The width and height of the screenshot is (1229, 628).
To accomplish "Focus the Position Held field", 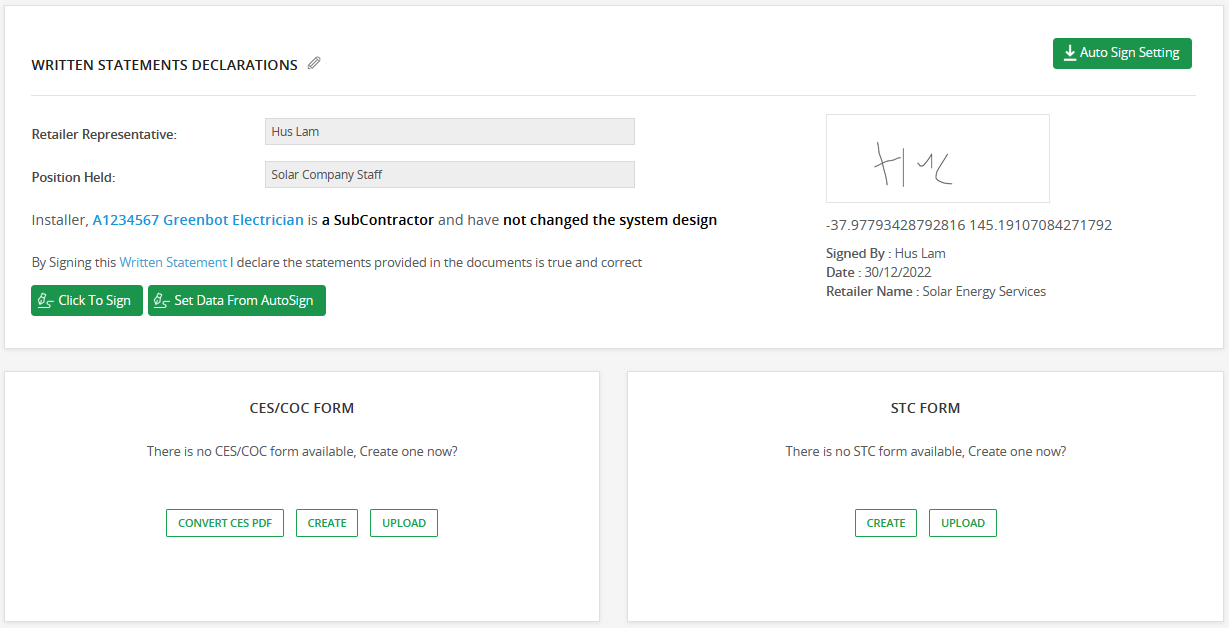I will pyautogui.click(x=449, y=175).
